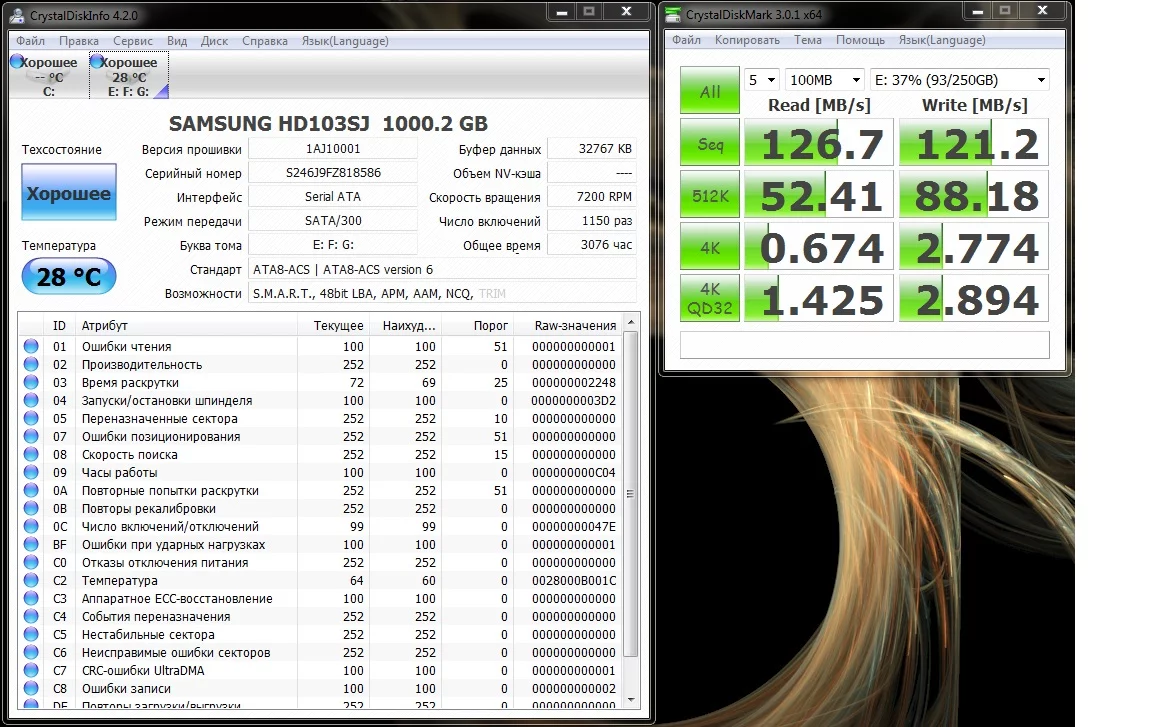This screenshot has width=1152, height=727.
Task: Click the empty comment field below the results
Action: tap(864, 345)
